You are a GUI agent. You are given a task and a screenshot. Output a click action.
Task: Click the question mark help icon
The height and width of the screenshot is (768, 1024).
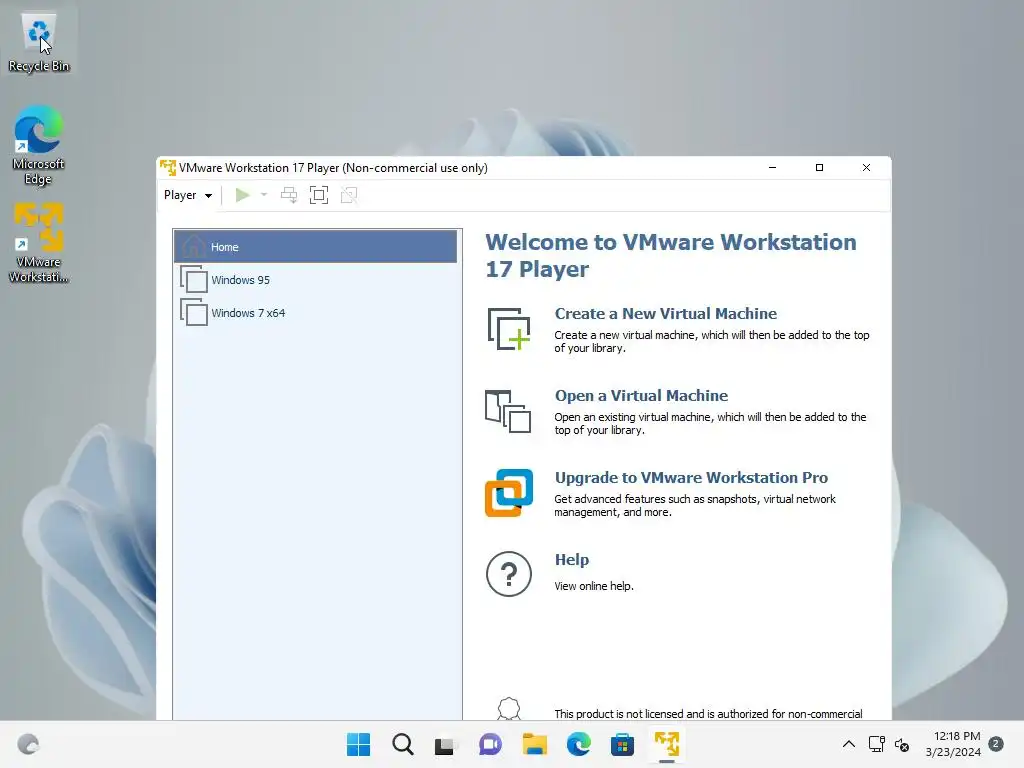click(x=509, y=574)
